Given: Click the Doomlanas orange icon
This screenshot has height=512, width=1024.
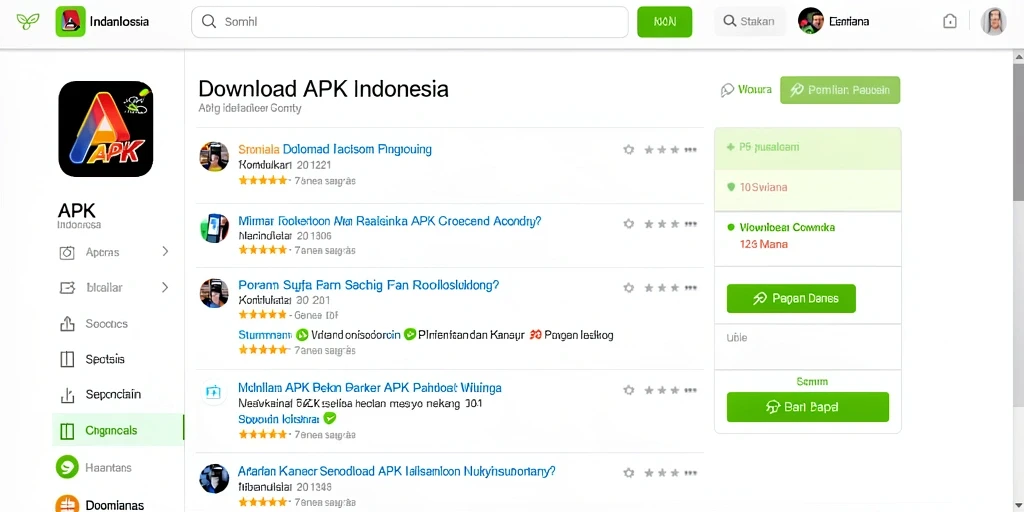Looking at the screenshot, I should coord(67,504).
